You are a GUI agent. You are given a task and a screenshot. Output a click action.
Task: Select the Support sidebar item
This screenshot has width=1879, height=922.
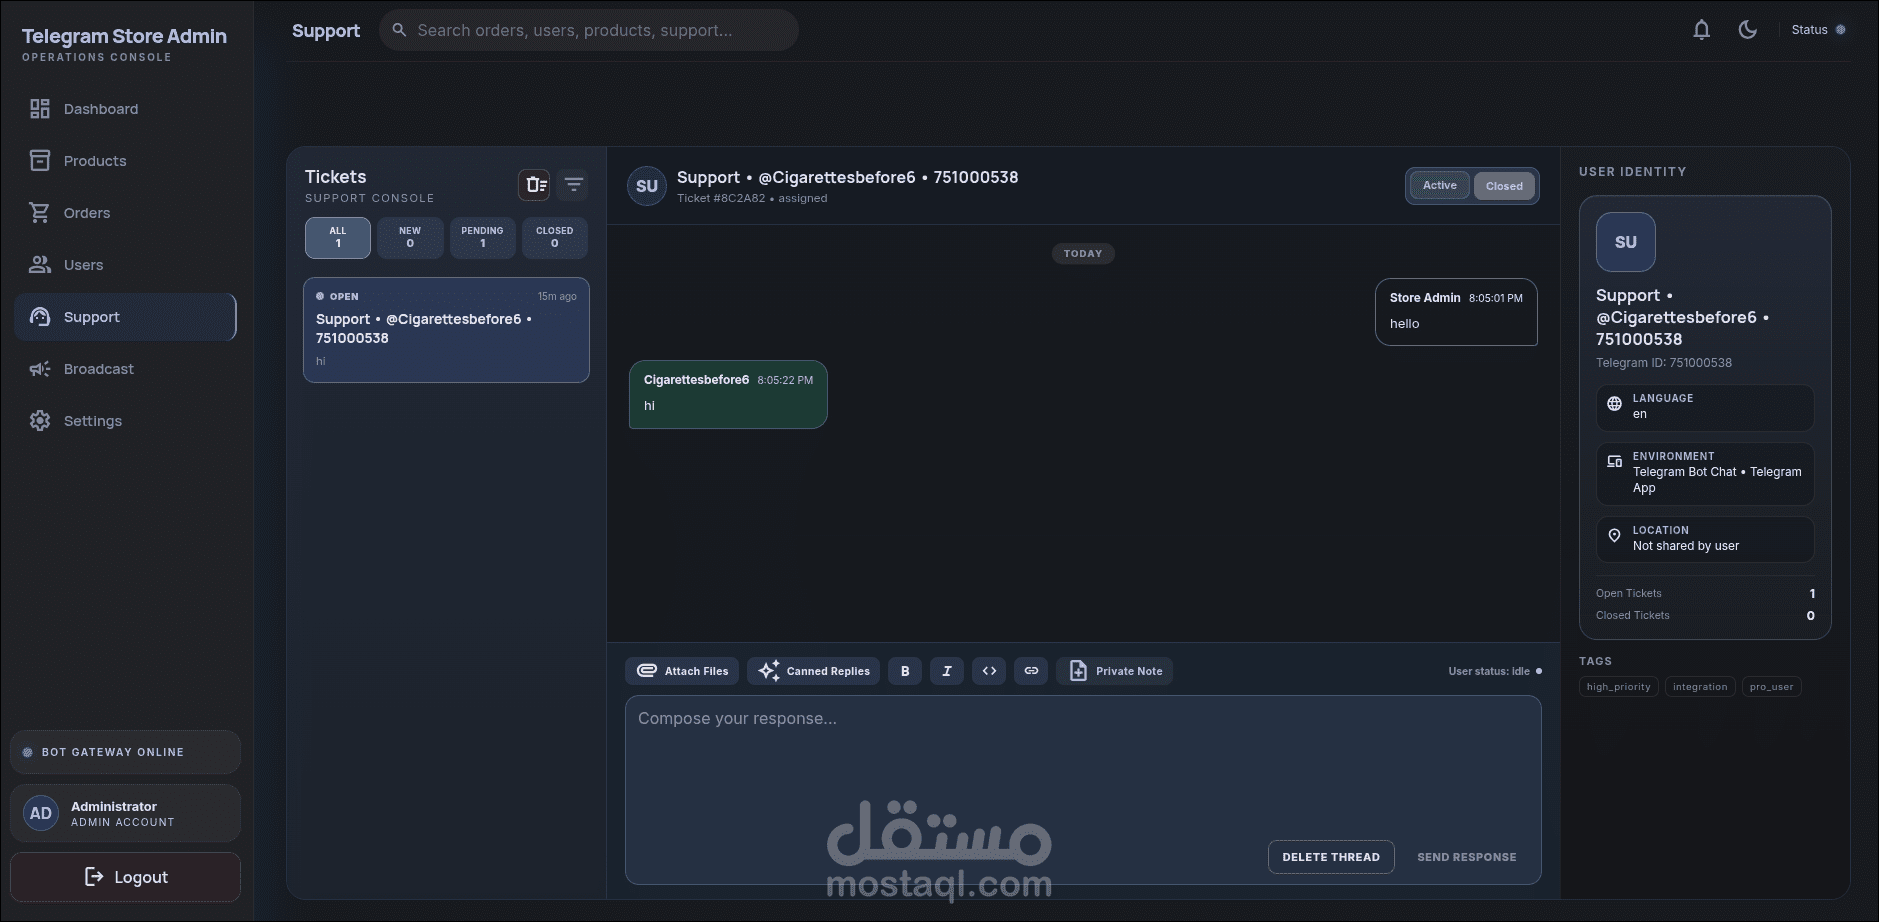(x=125, y=317)
